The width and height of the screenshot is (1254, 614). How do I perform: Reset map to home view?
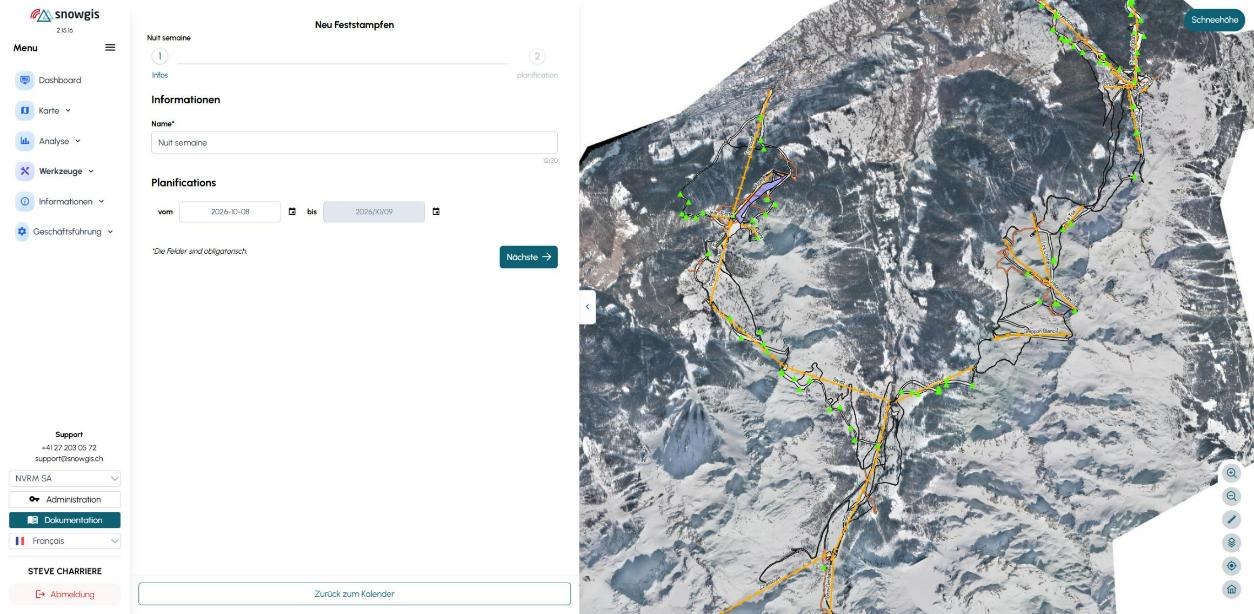(1232, 589)
